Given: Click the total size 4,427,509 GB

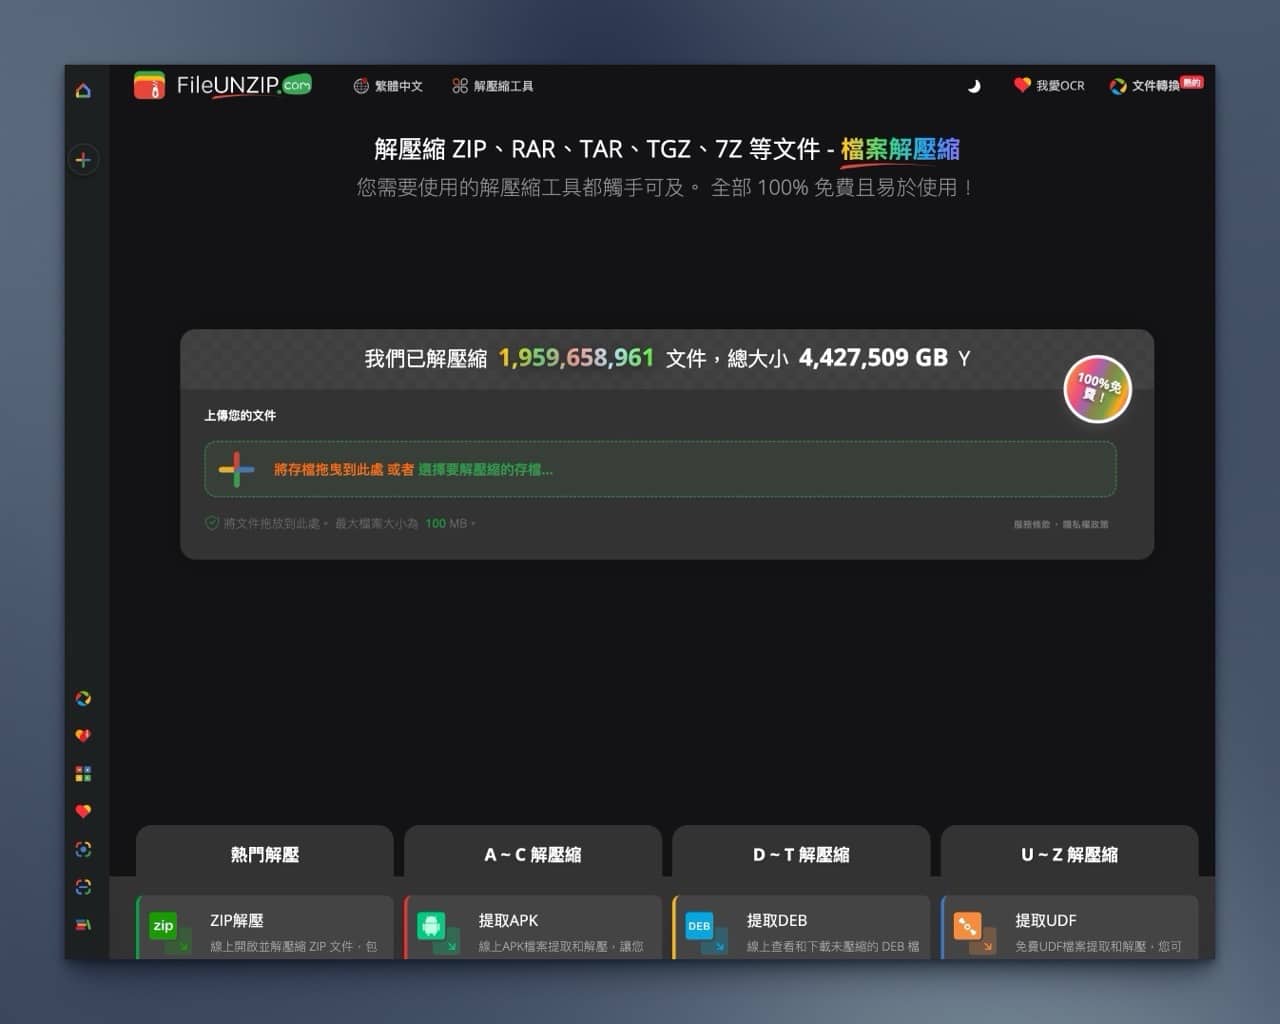Looking at the screenshot, I should click(x=873, y=358).
